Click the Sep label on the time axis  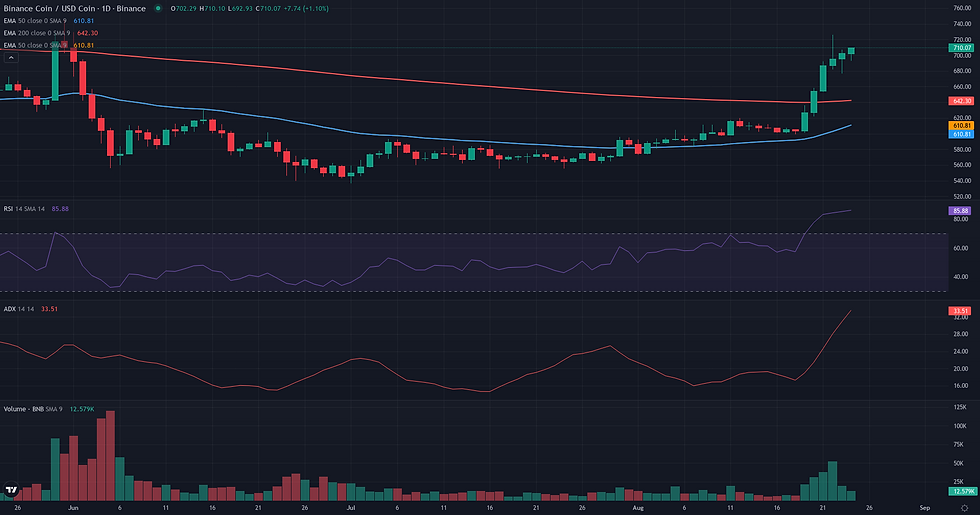pyautogui.click(x=925, y=508)
